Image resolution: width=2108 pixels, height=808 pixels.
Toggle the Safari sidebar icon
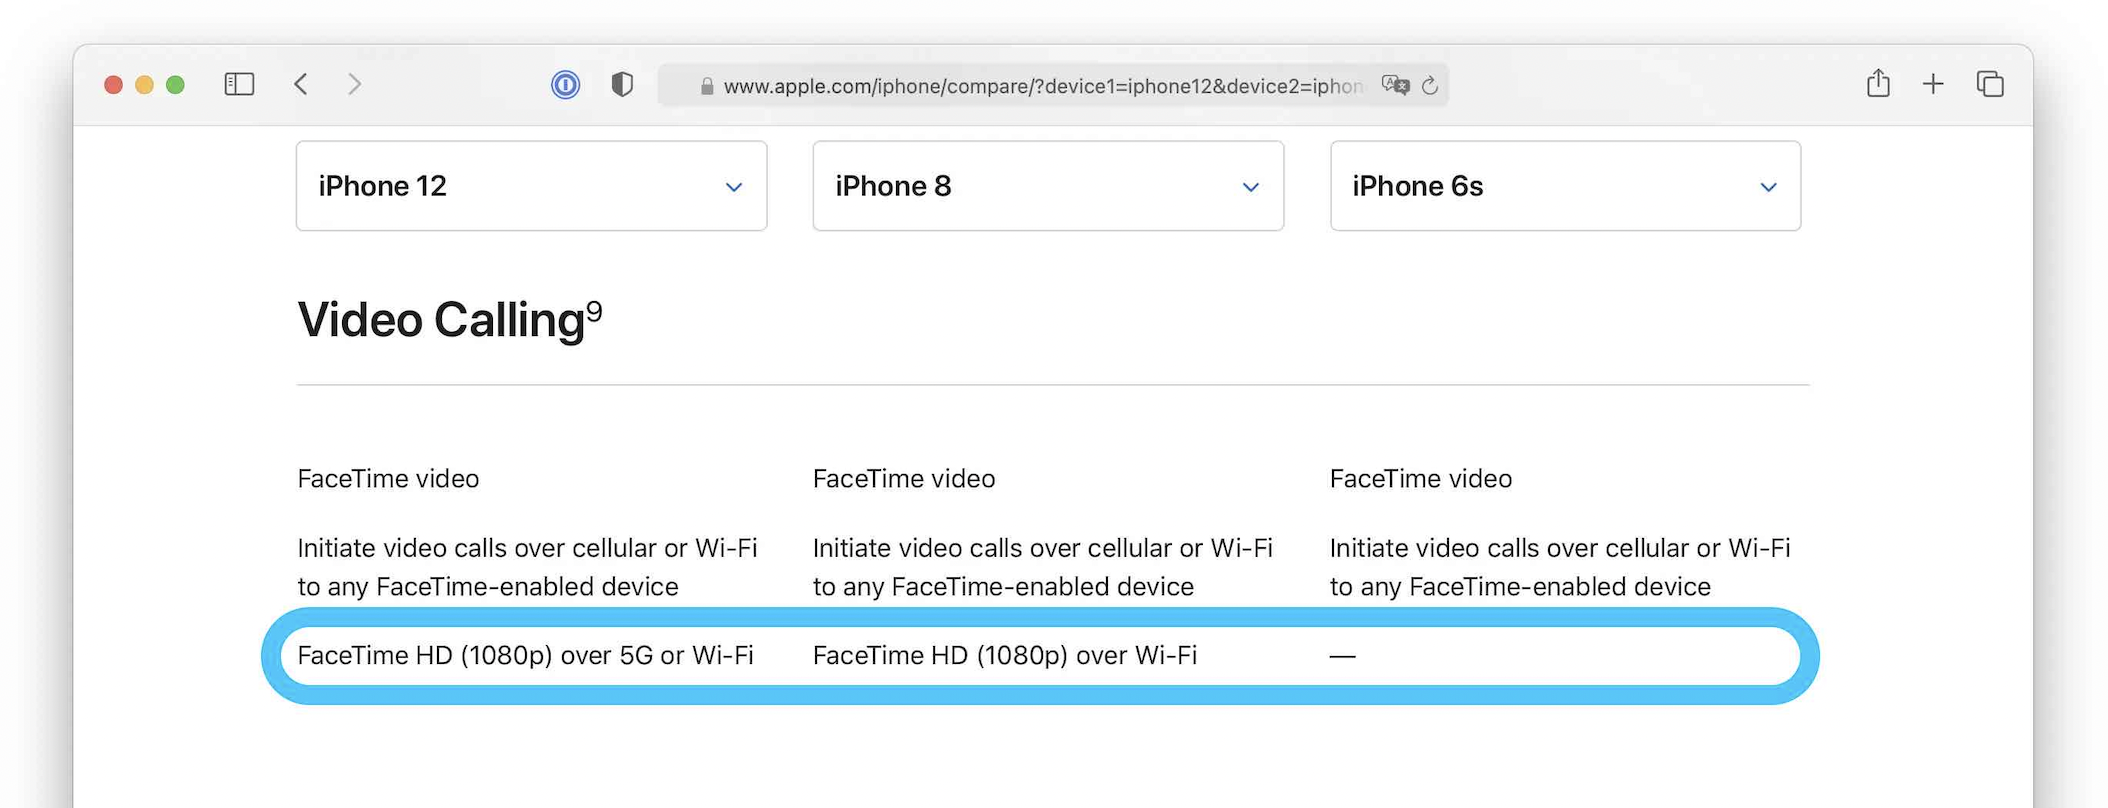(239, 84)
